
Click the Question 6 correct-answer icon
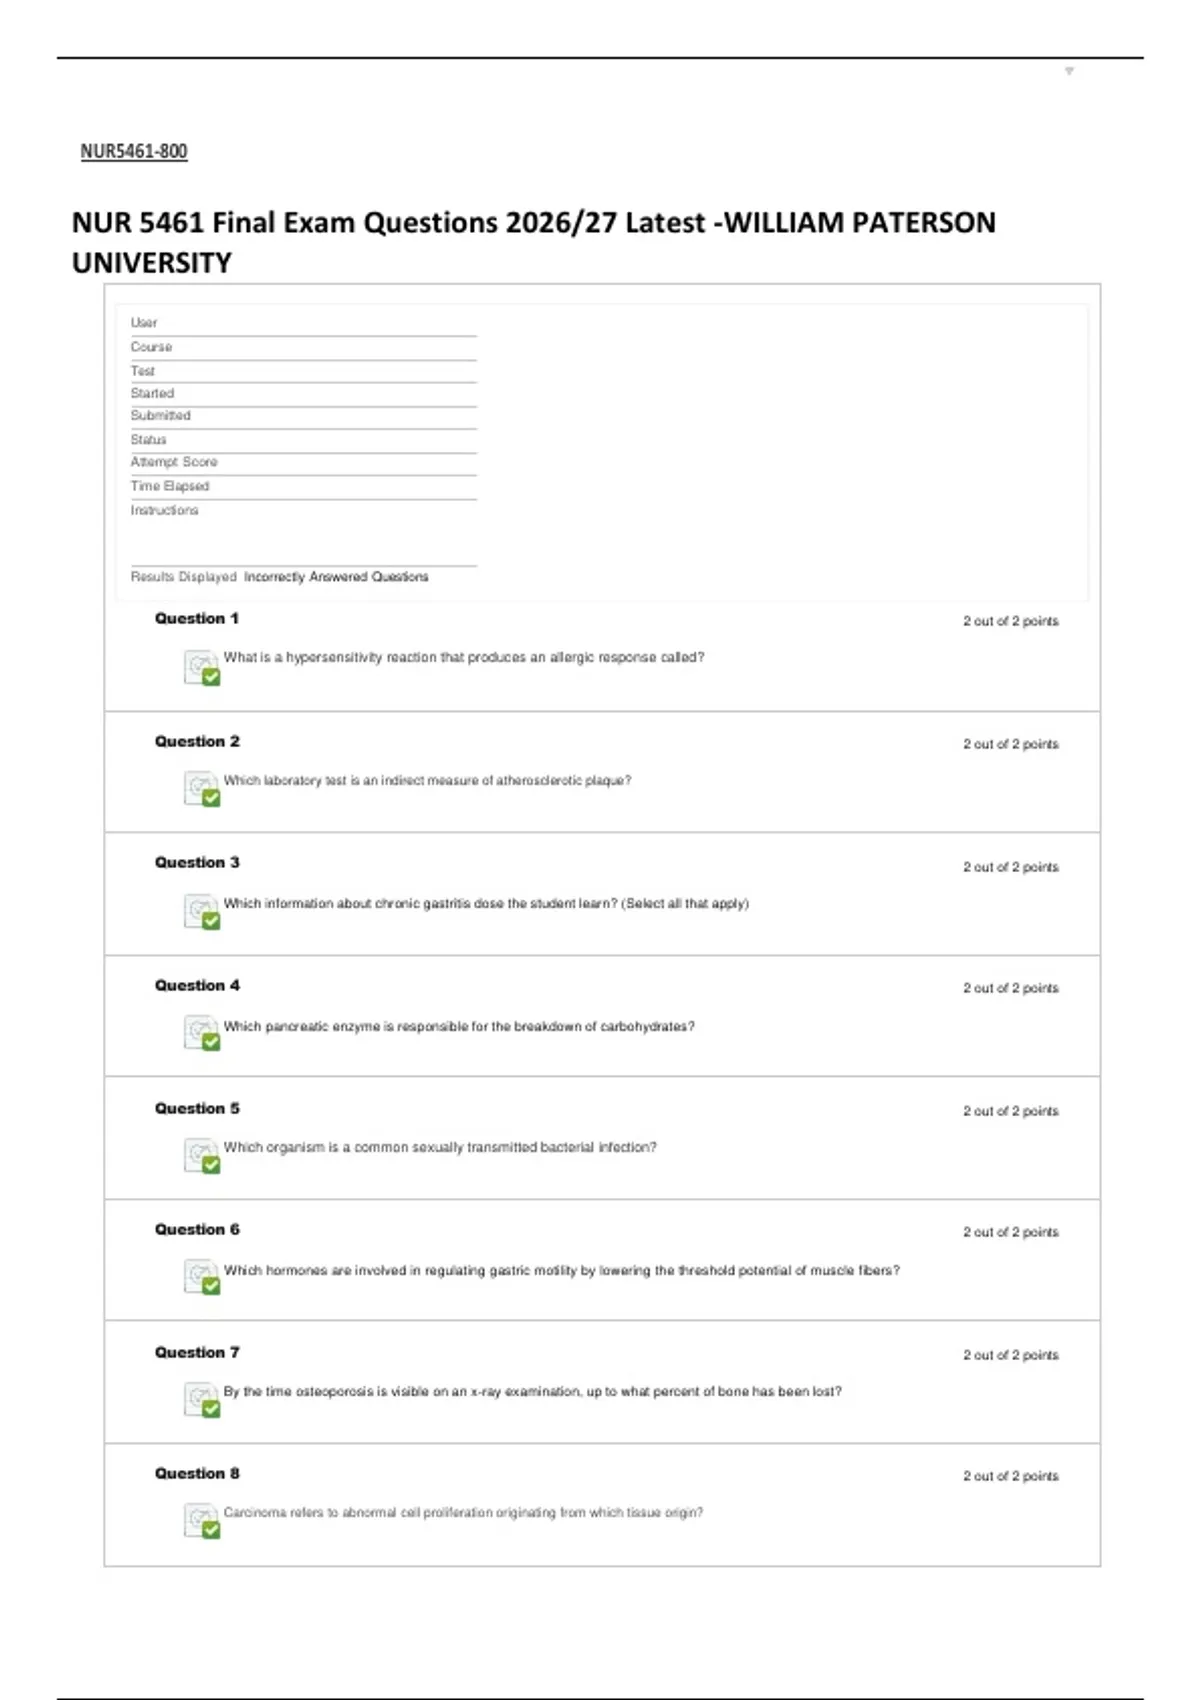201,1277
